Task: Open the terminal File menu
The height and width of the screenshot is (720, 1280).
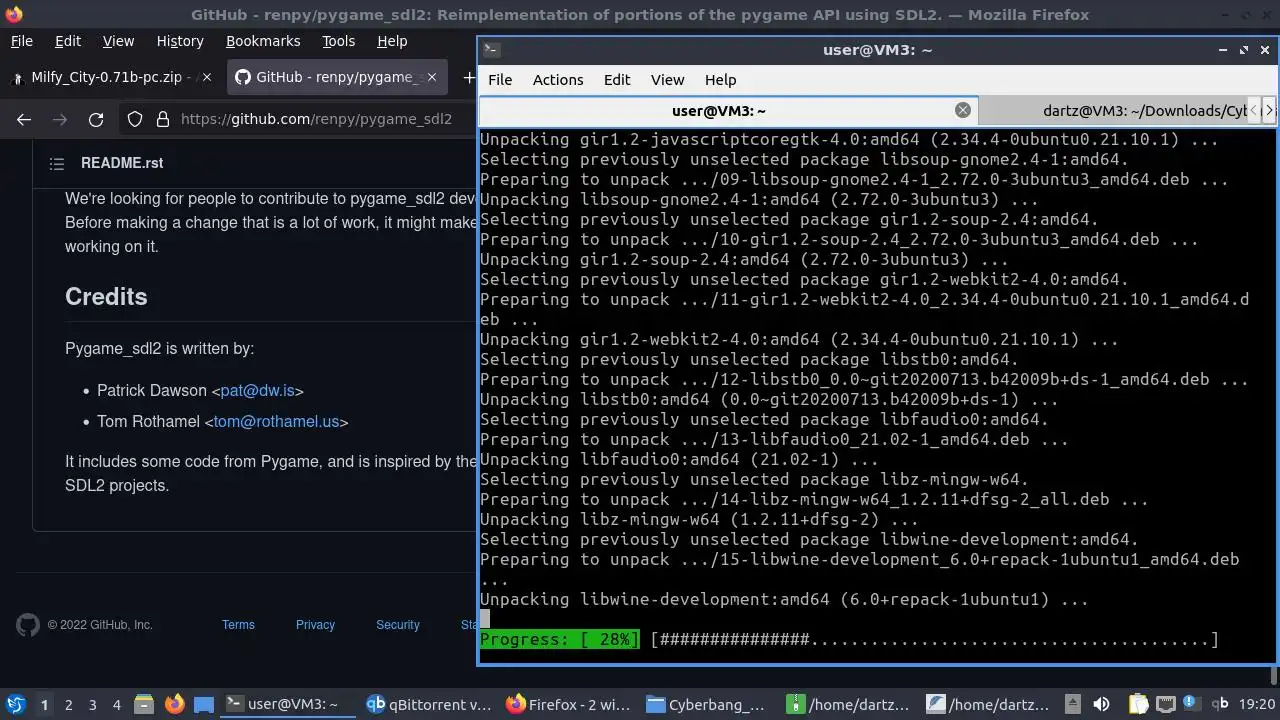Action: click(500, 80)
